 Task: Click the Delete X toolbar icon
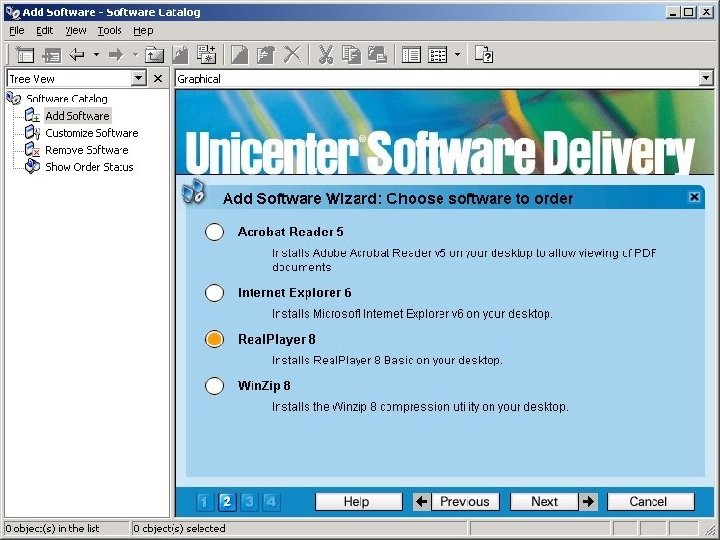point(292,54)
